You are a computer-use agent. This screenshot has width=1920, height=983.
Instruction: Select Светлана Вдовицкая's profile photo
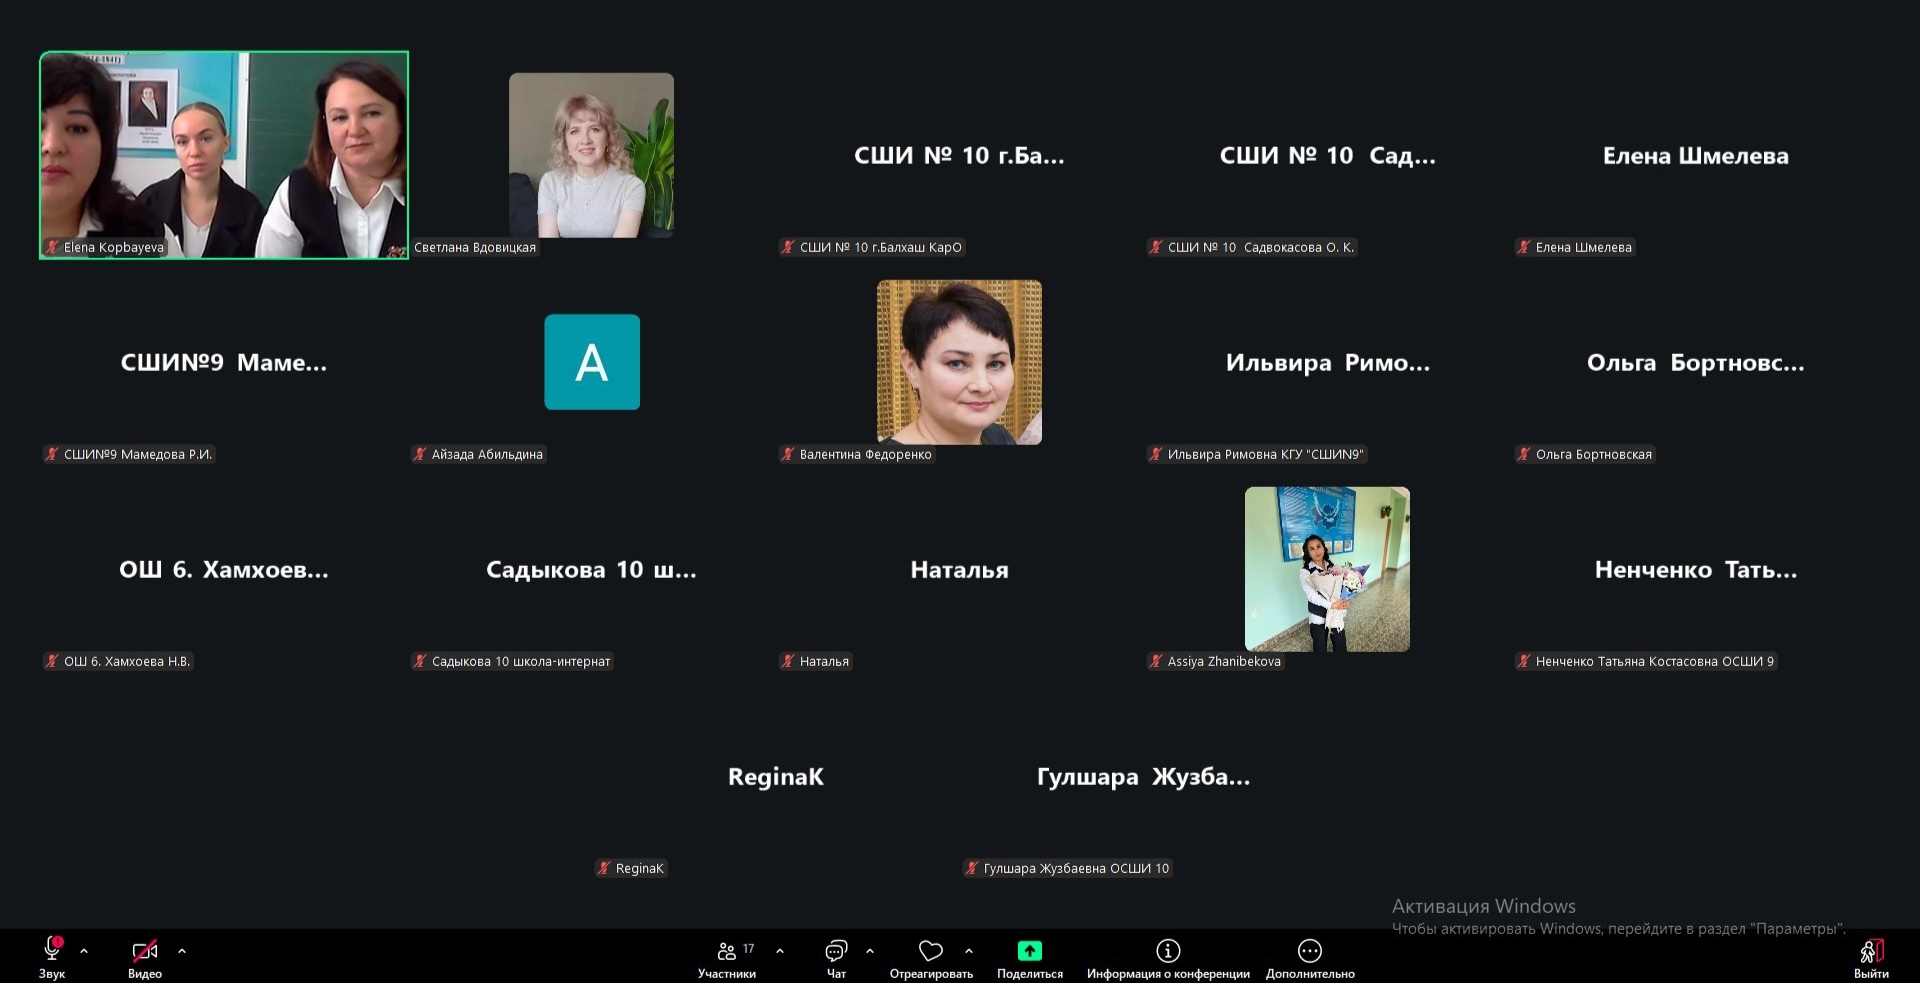click(591, 155)
